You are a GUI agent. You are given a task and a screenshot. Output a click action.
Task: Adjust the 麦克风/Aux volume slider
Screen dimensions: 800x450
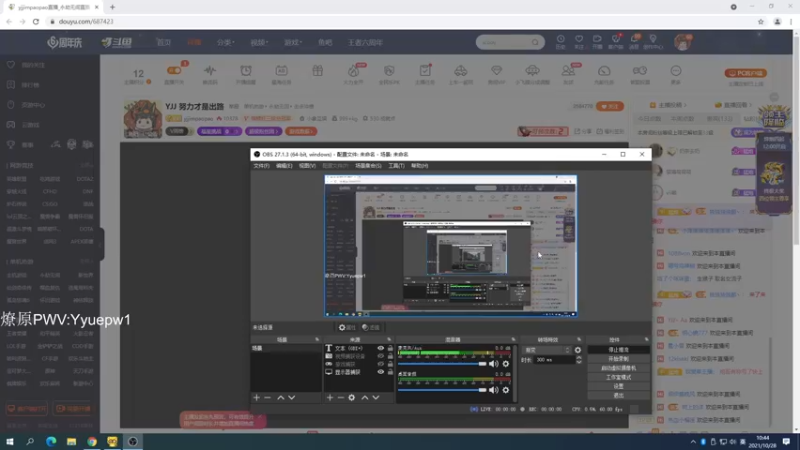[x=442, y=364]
